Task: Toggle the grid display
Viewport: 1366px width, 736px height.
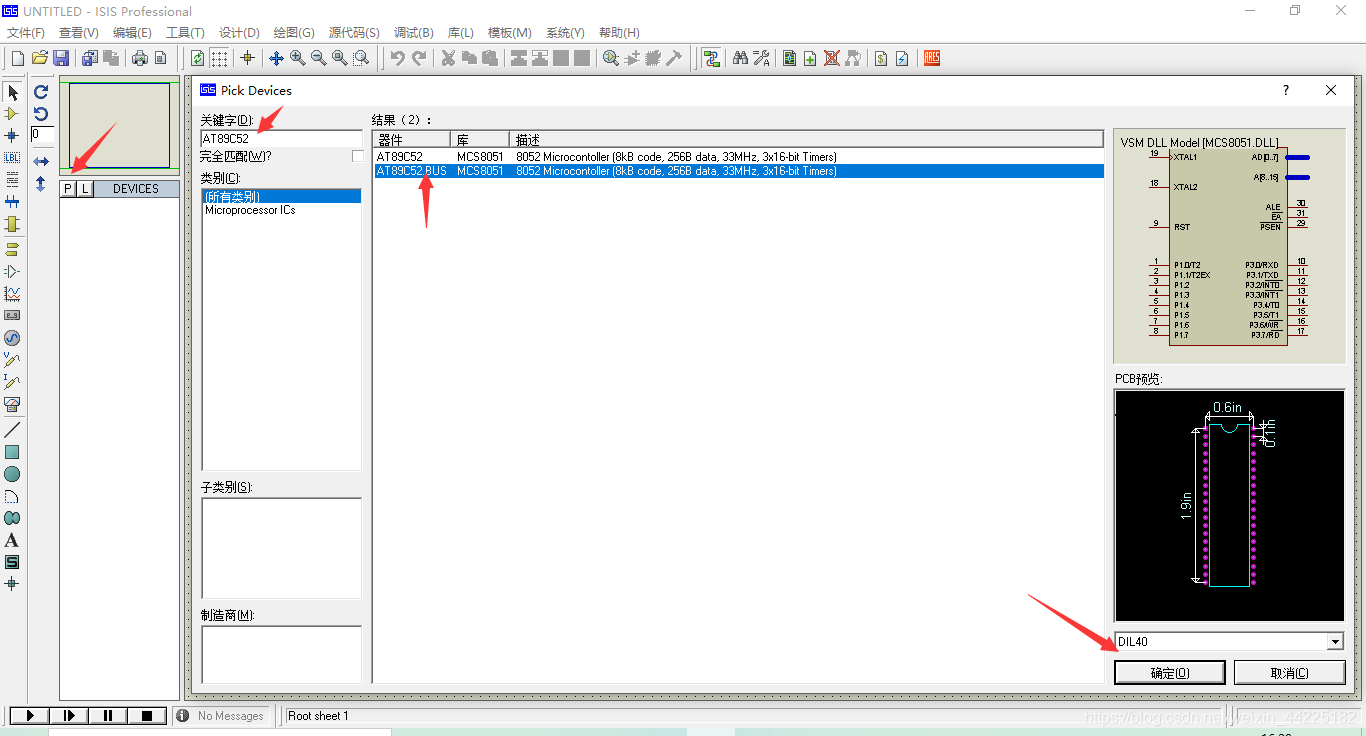Action: [219, 58]
